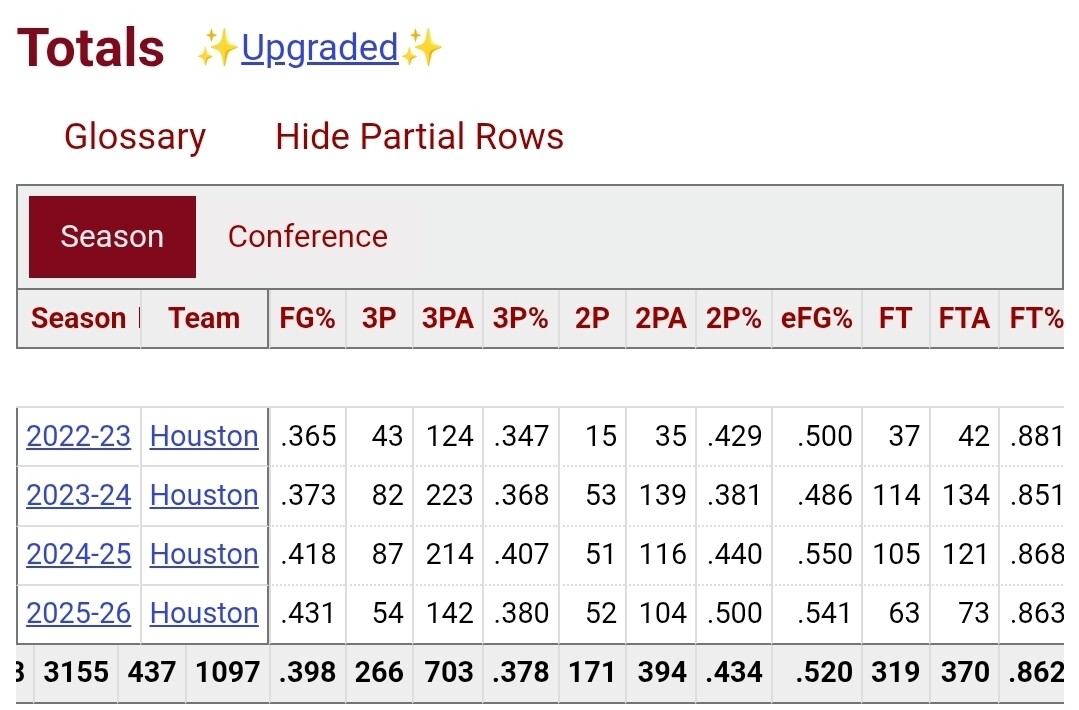Sort table by Season column header
The image size is (1079, 710).
79,318
